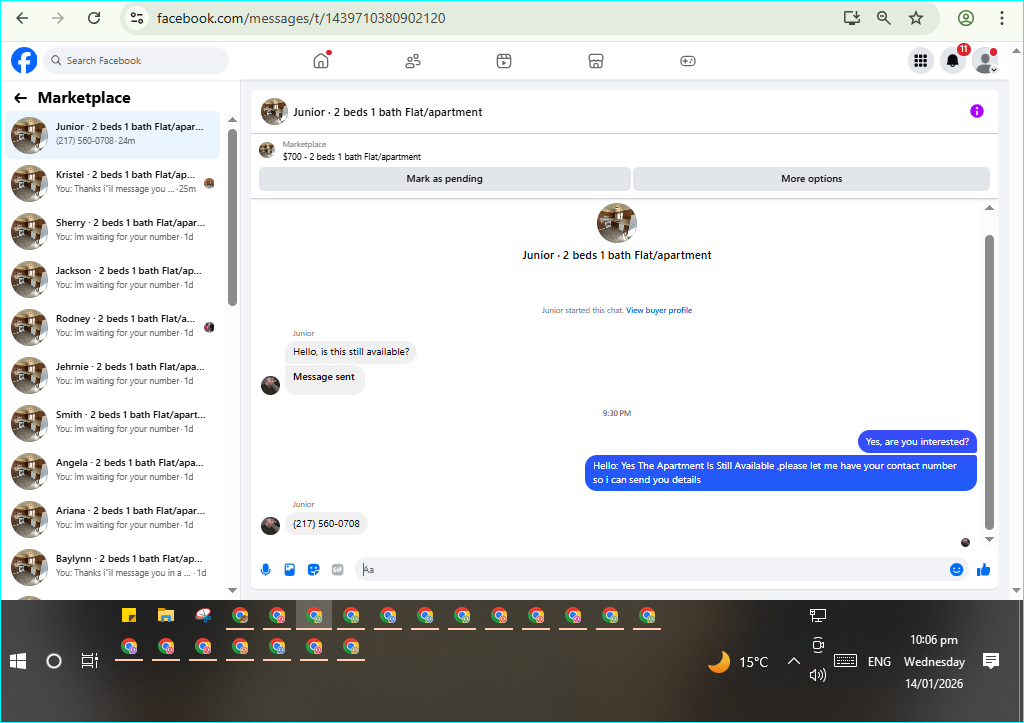Screen dimensions: 1024x723
Task: Open the volume control in tray
Action: click(x=818, y=675)
